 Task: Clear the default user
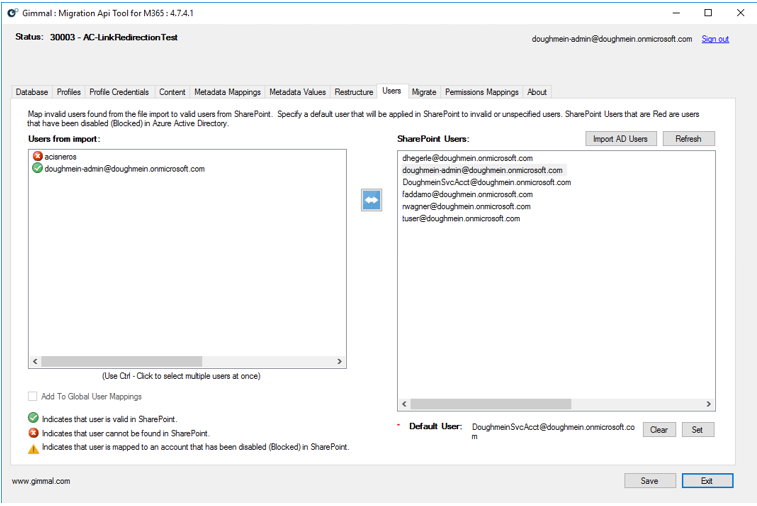(658, 430)
